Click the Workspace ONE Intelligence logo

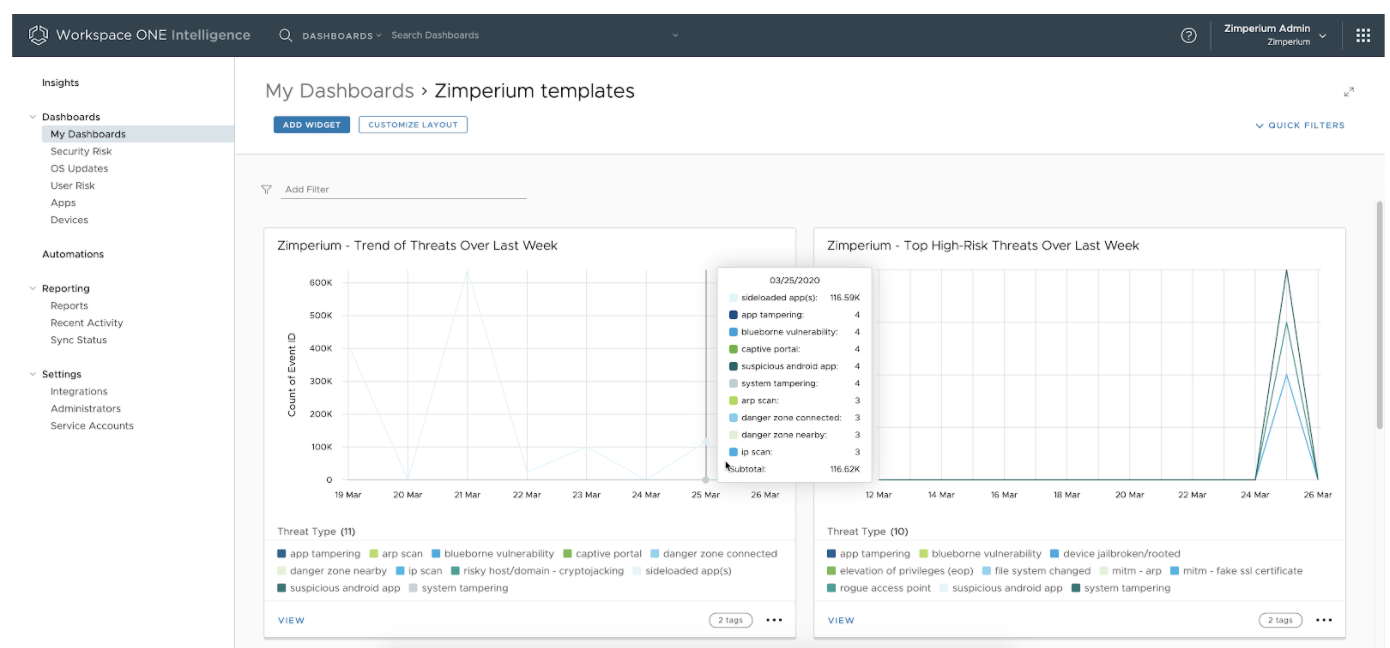(139, 35)
